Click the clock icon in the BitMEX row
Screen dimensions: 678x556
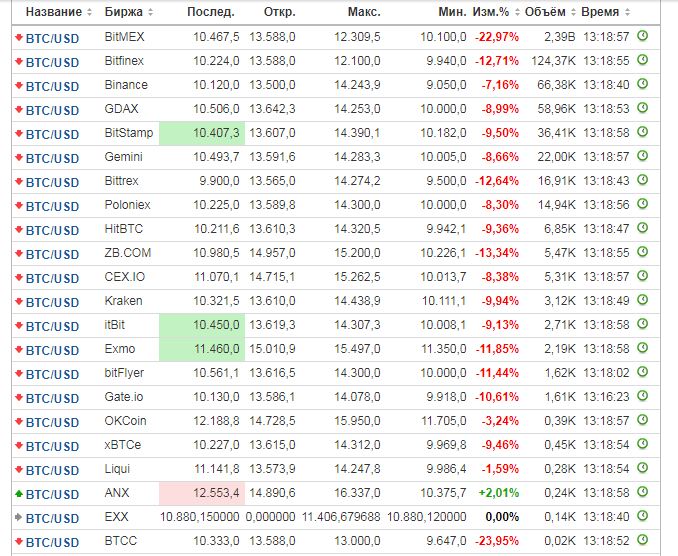[x=643, y=36]
